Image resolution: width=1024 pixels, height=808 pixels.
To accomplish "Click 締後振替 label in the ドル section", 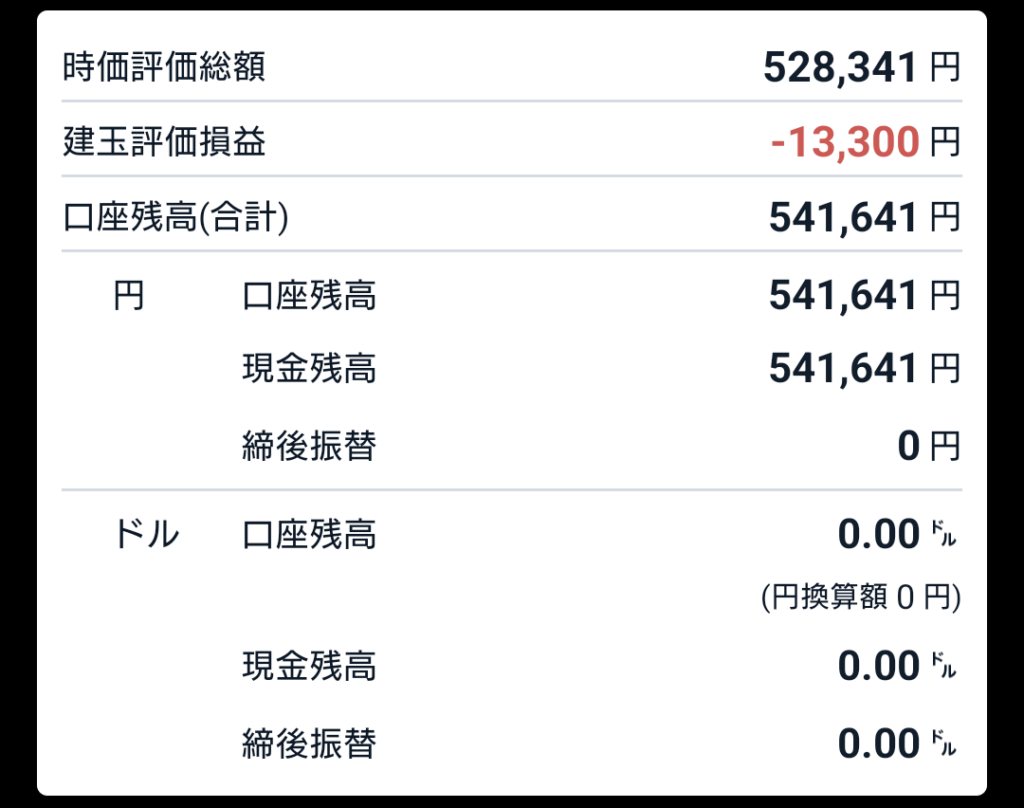I will click(309, 743).
